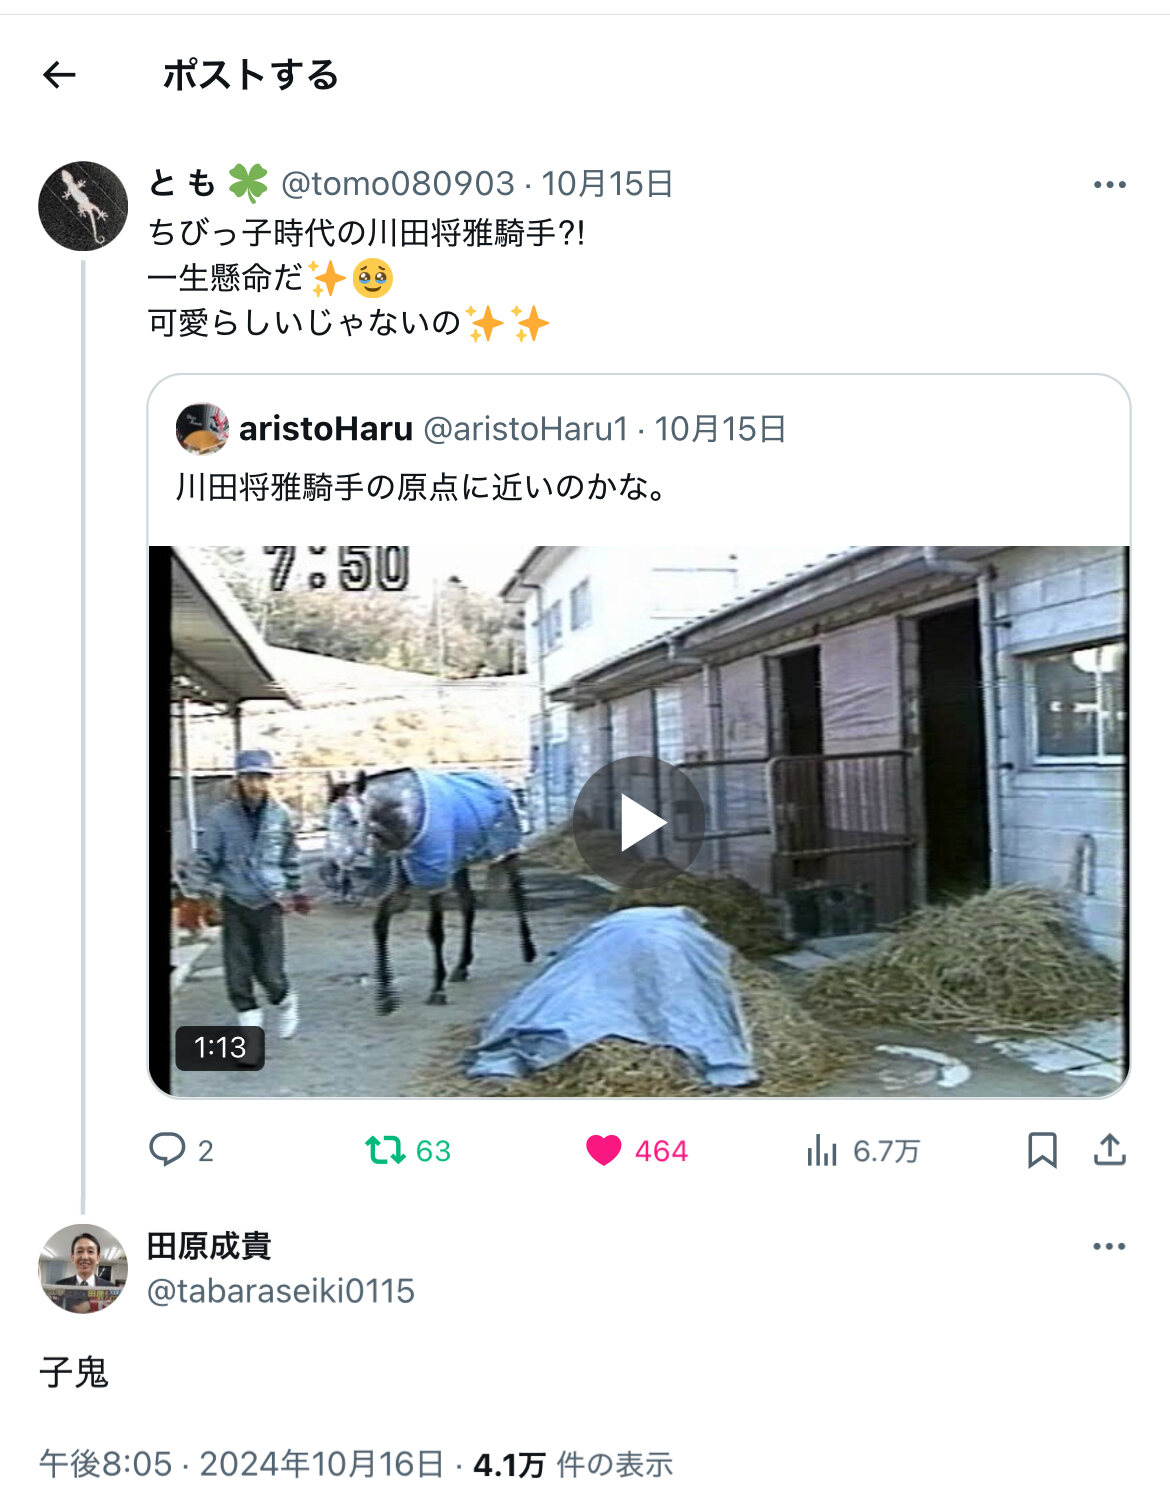
Task: View the 4.1万 件の表示 count
Action: tap(573, 1465)
